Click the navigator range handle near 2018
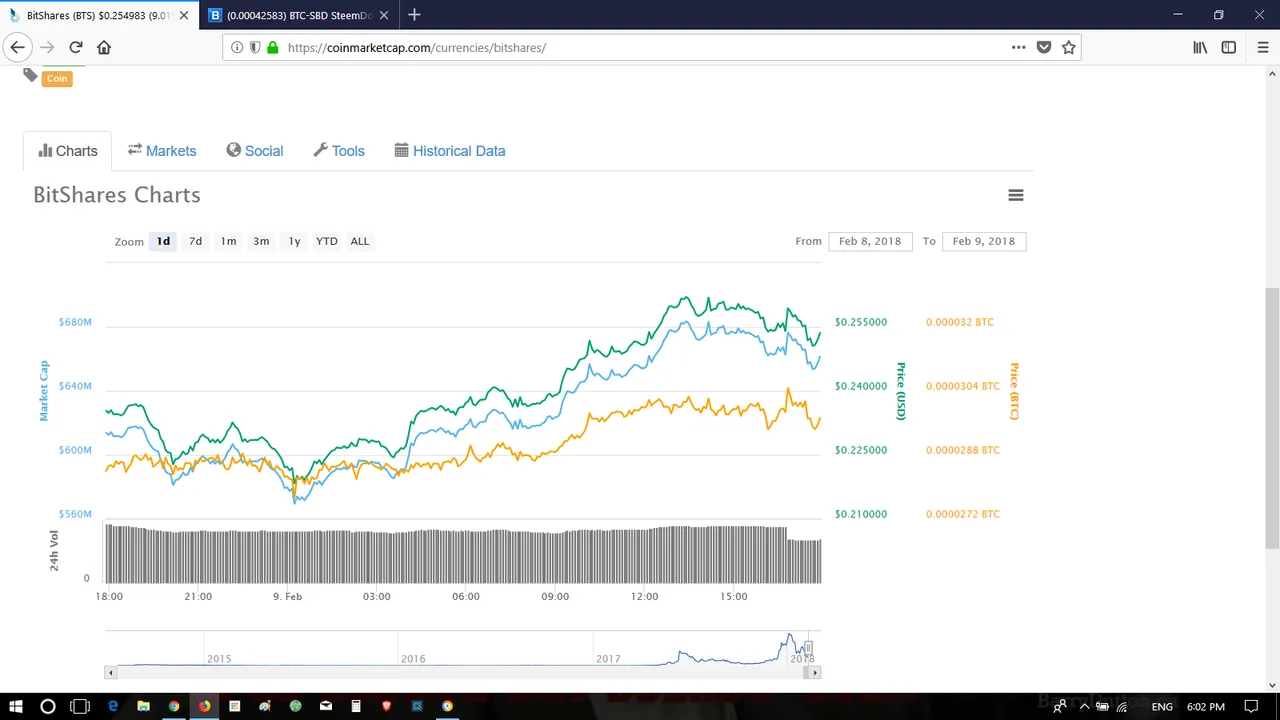 coord(809,648)
